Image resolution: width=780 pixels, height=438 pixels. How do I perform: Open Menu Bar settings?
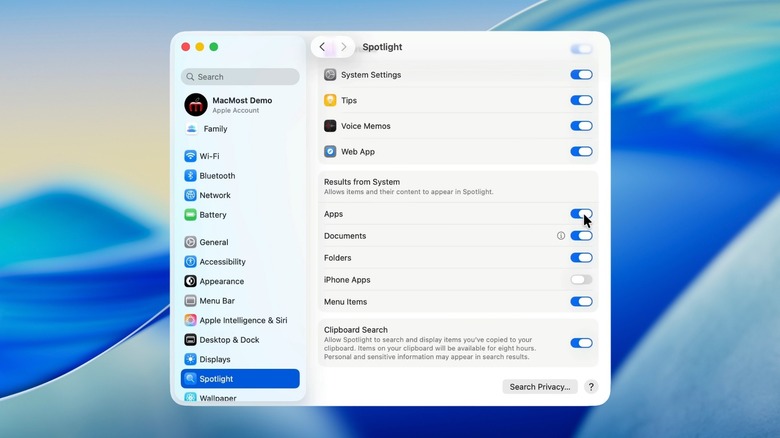coord(240,301)
